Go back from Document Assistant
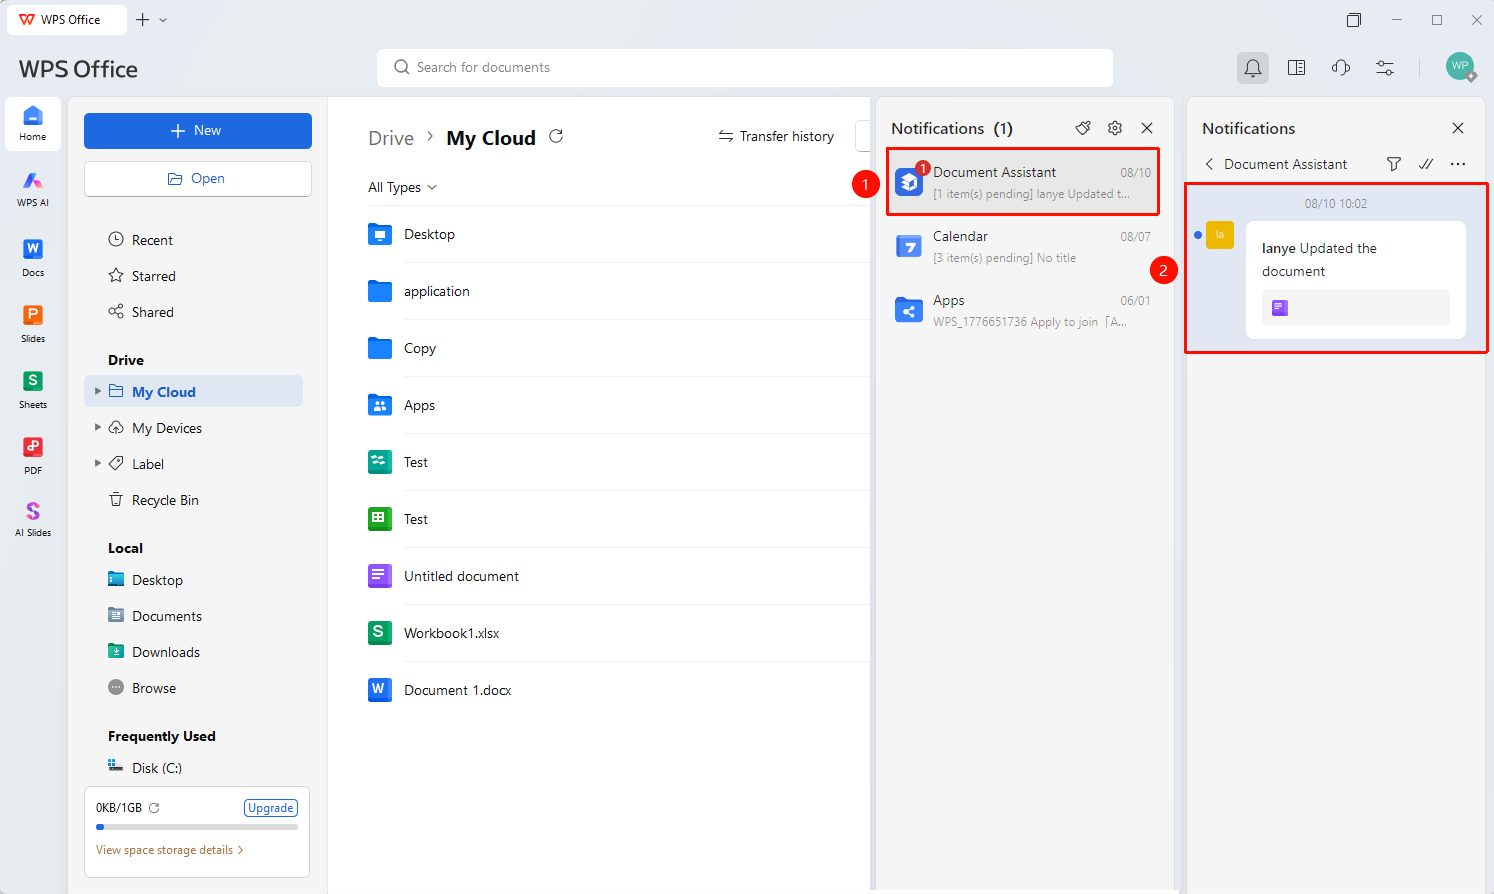The height and width of the screenshot is (894, 1494). click(x=1209, y=164)
